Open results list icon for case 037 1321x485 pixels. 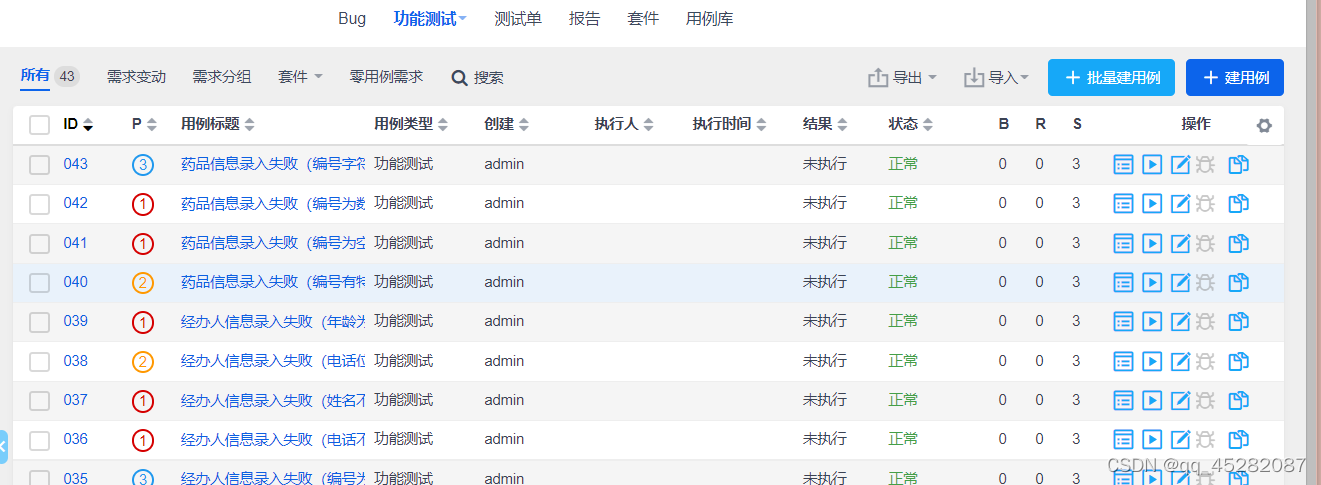click(1123, 400)
